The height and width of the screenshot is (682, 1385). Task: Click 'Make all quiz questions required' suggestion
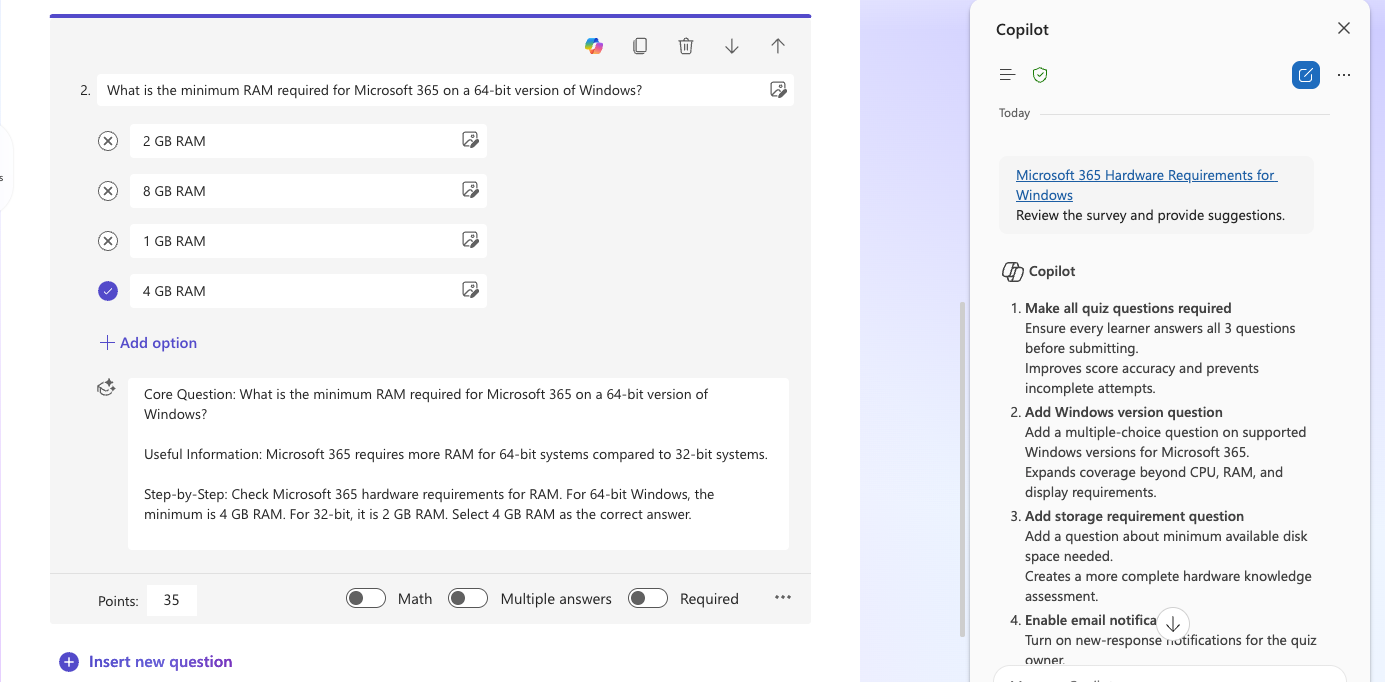(x=1128, y=308)
